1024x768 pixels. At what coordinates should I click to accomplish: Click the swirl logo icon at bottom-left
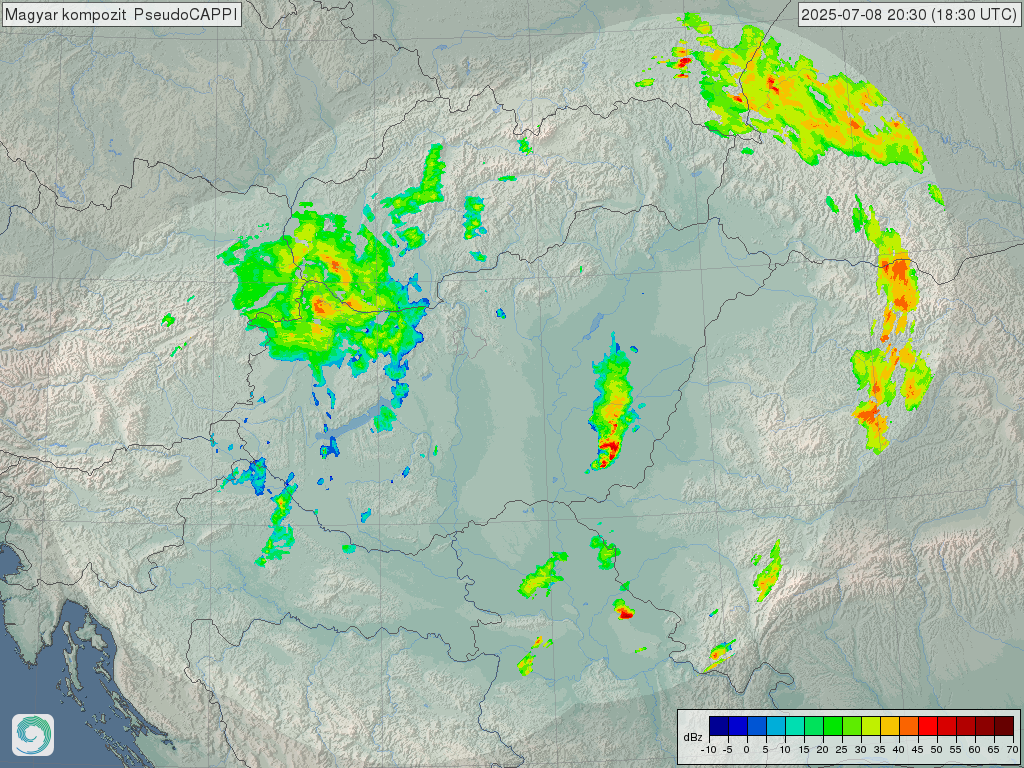coord(33,735)
